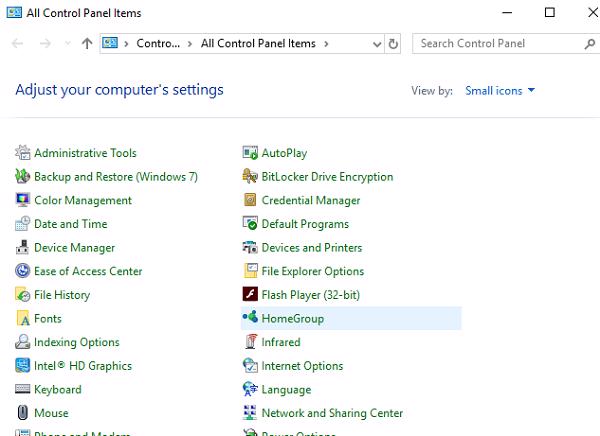Open the Ease of Access Center icon
Screen dimensions: 600x436
[x=24, y=271]
